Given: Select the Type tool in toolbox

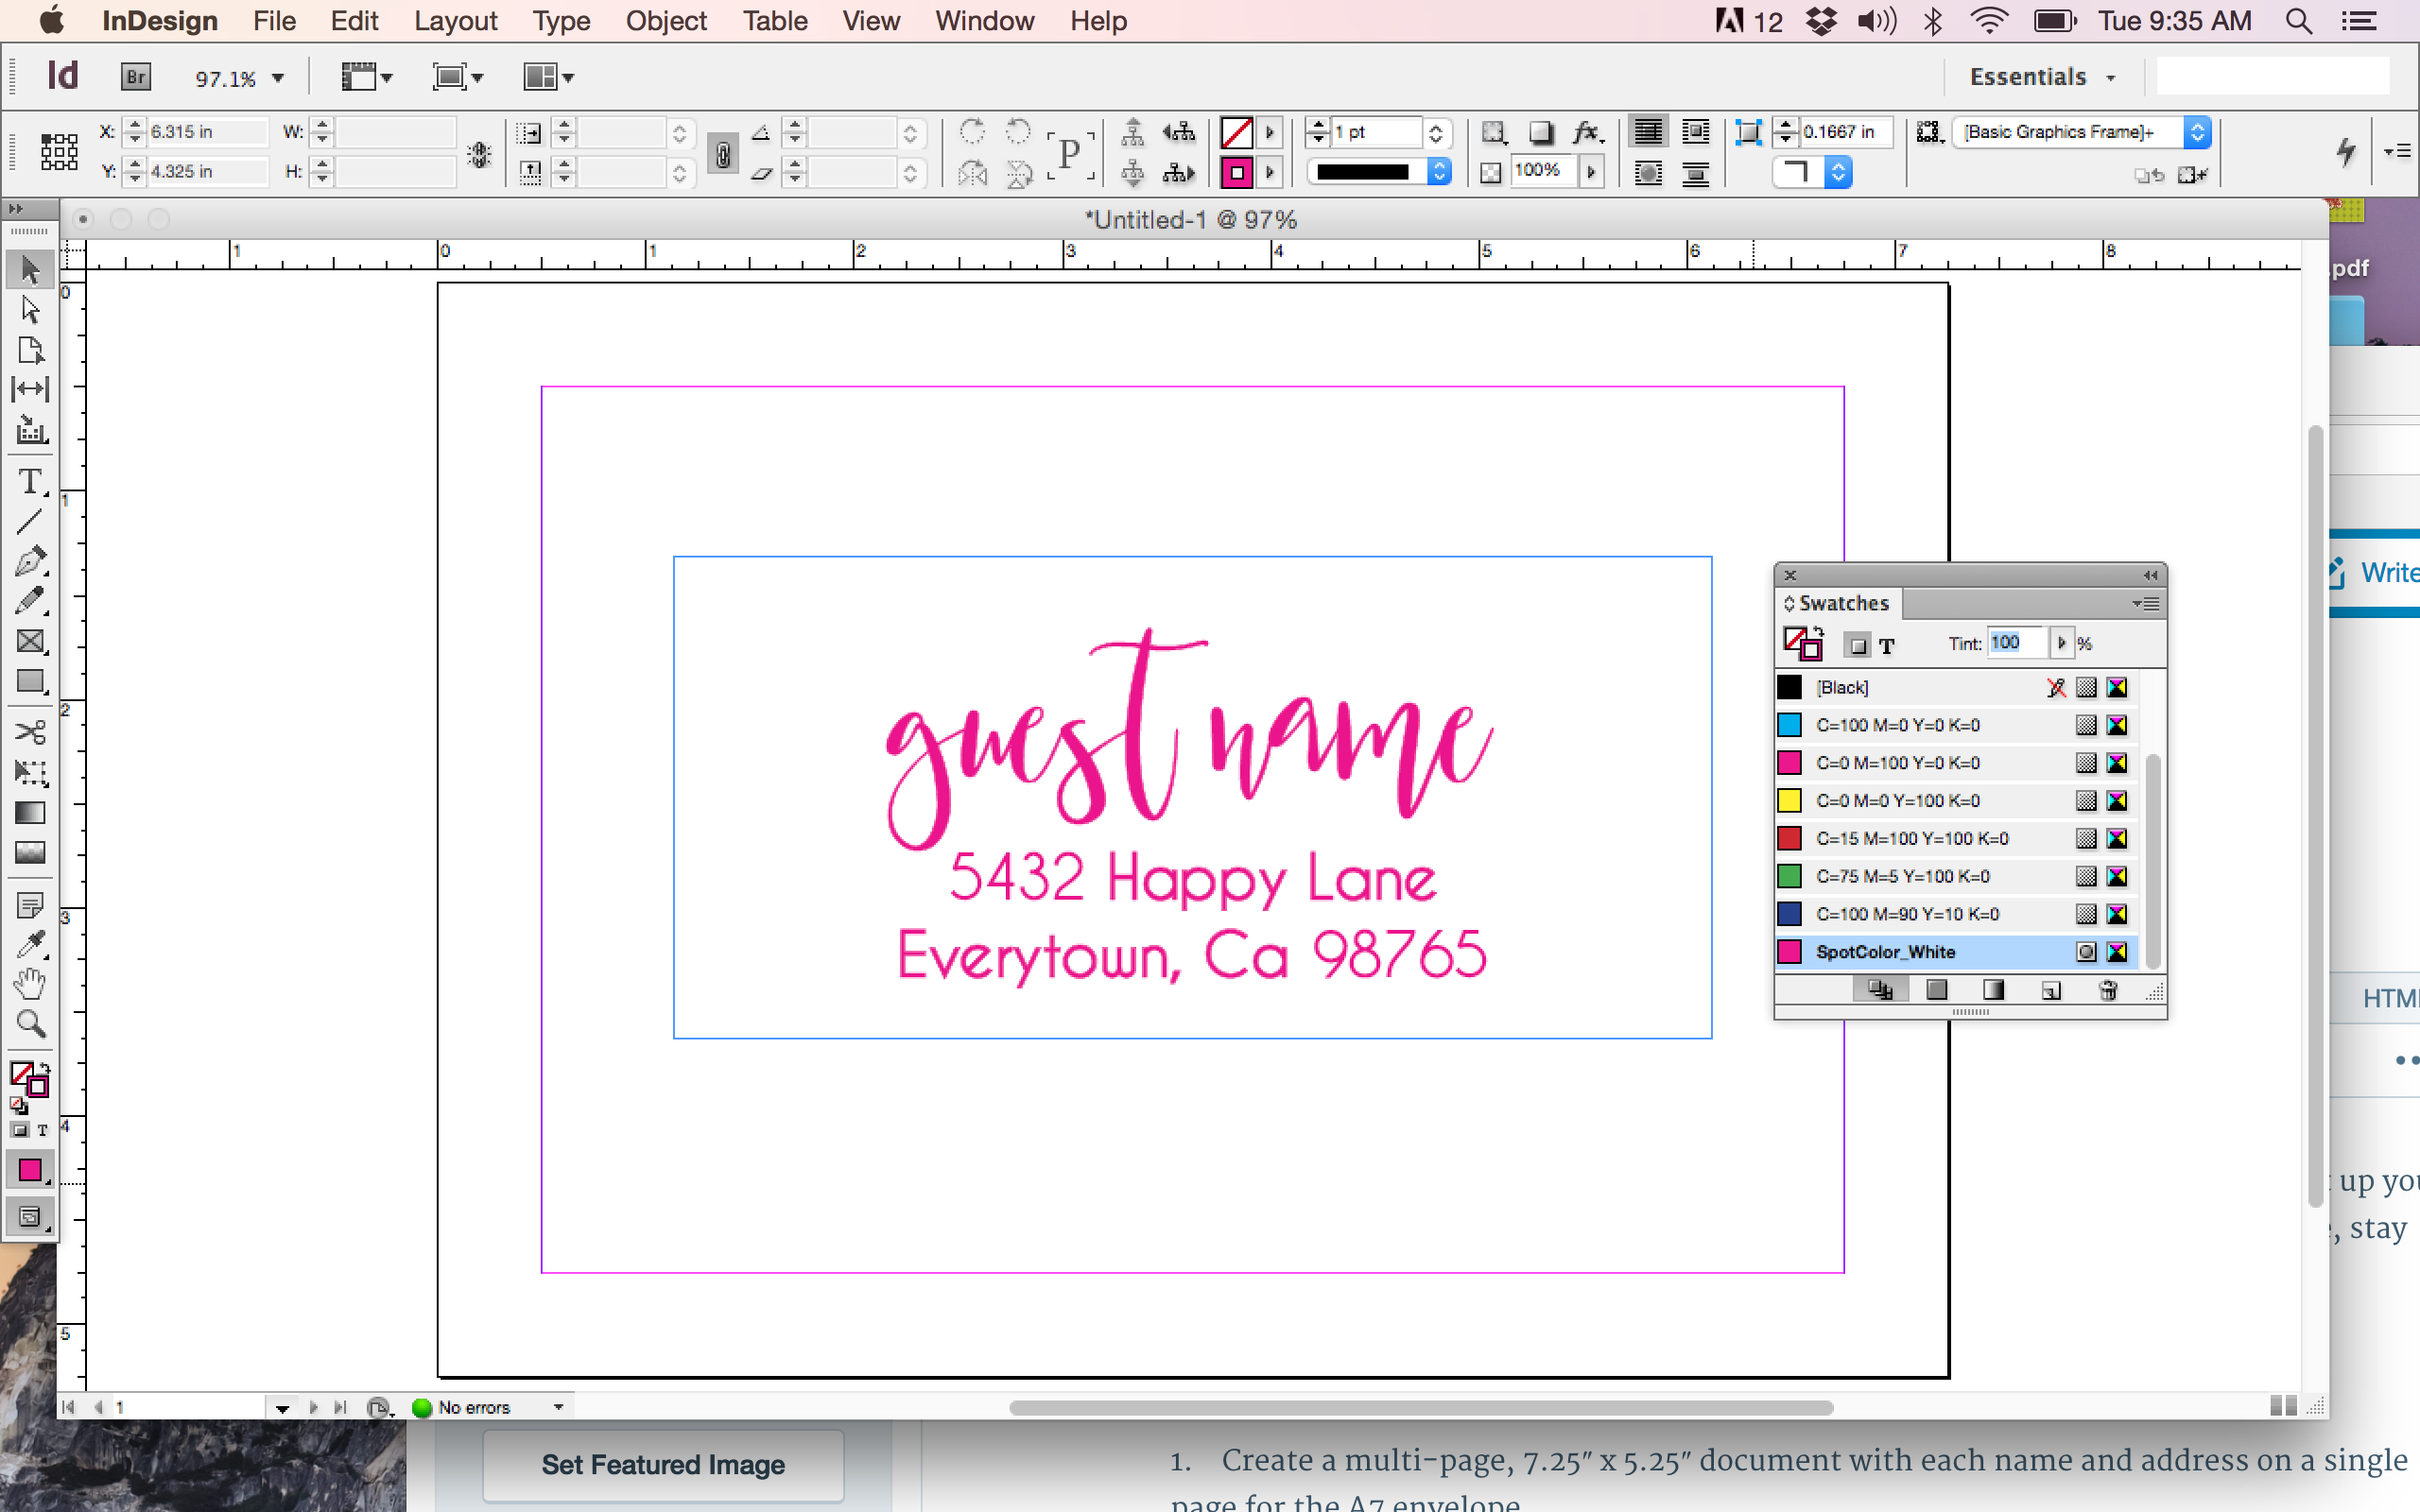Looking at the screenshot, I should click(30, 482).
